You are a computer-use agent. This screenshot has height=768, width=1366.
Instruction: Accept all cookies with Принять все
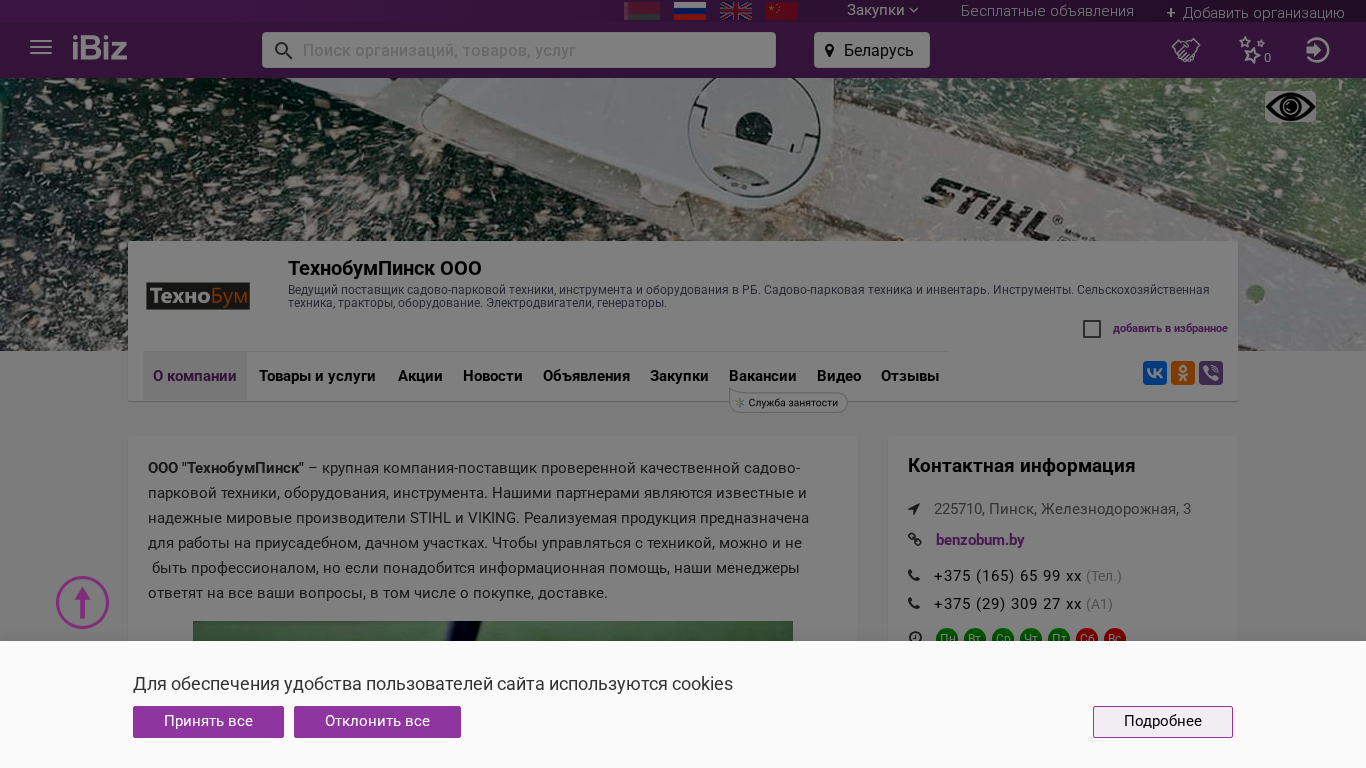click(208, 722)
